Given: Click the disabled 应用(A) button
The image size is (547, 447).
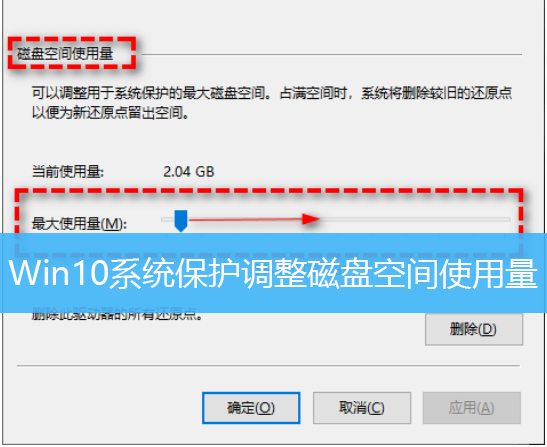Looking at the screenshot, I should (472, 408).
